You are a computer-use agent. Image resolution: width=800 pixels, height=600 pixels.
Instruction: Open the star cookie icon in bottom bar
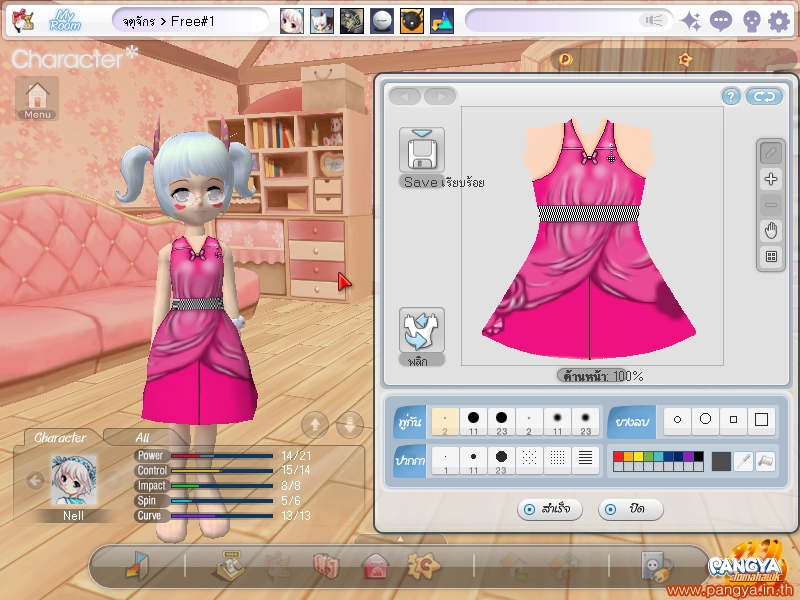tap(423, 565)
